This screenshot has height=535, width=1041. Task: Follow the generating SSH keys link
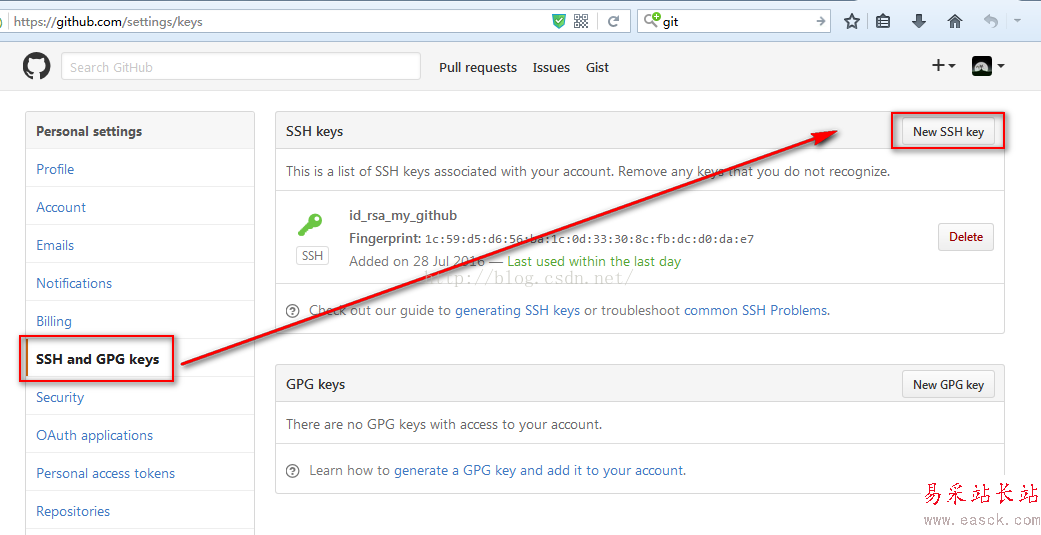pos(517,310)
